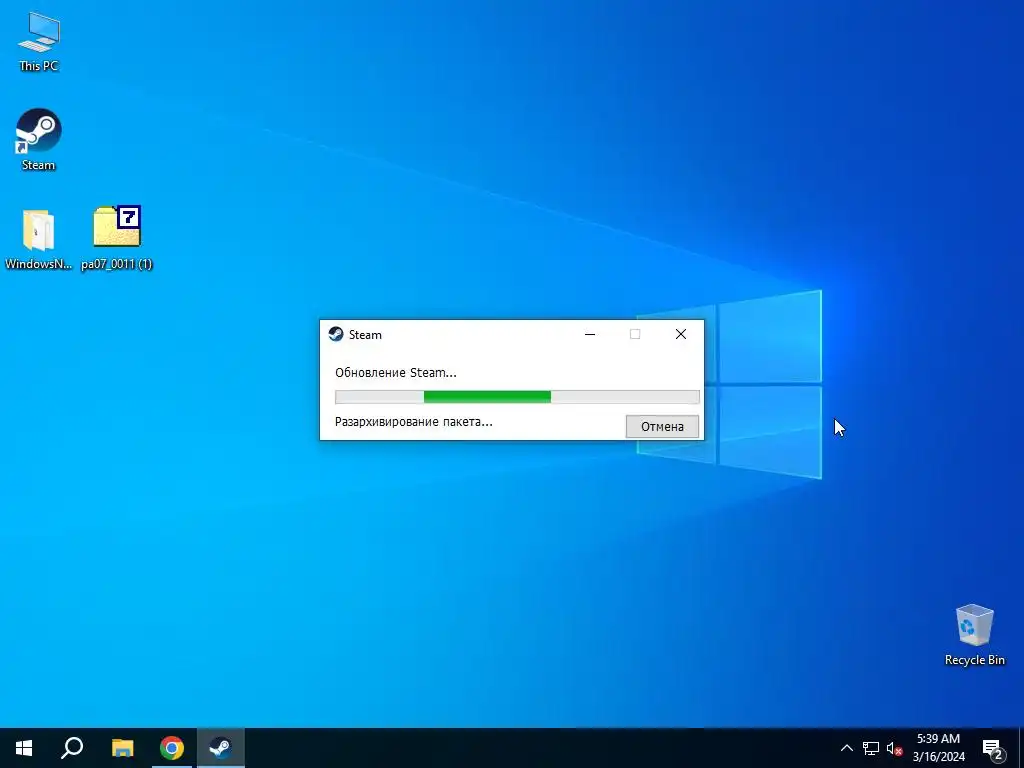Click the disabled maximize button in Steam window
Screen dimensions: 1024x768
[635, 334]
